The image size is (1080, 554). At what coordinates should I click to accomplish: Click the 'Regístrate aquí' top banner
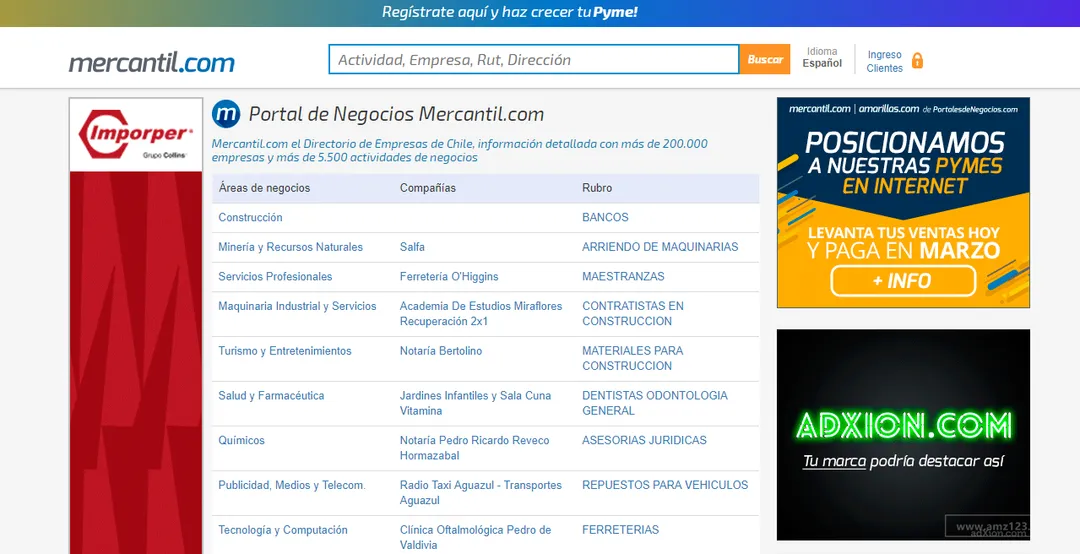510,12
